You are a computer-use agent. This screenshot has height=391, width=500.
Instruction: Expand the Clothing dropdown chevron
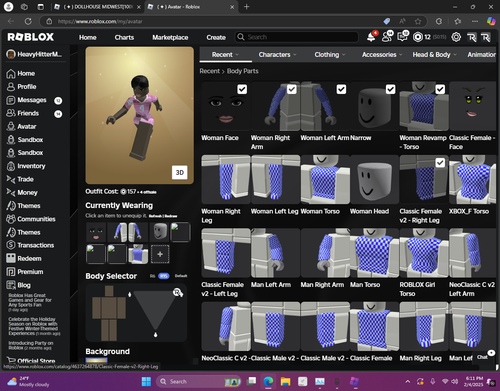[344, 55]
